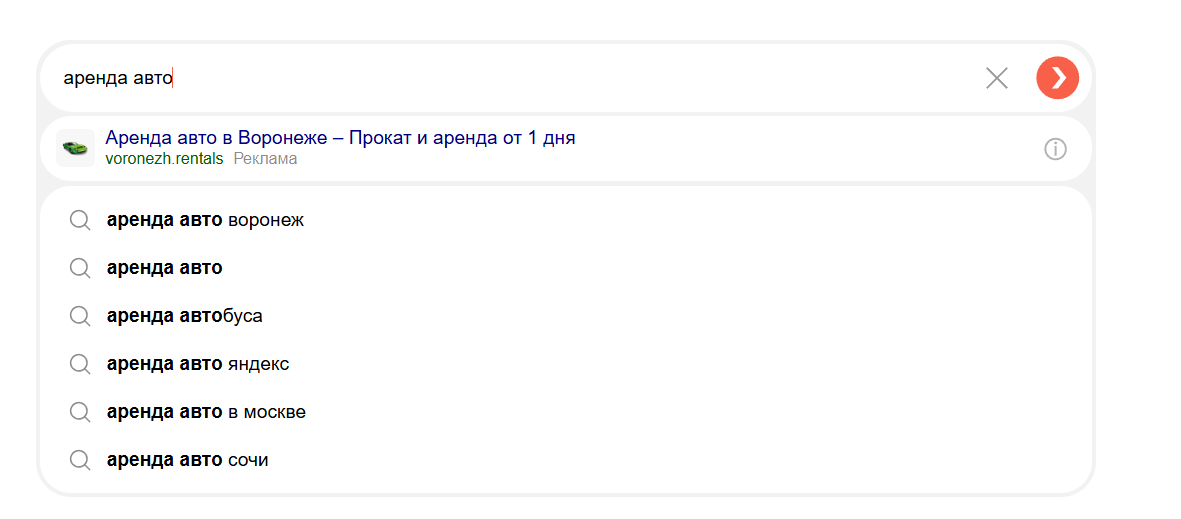Open the 'Аренда авто в Воронеже' ad link
This screenshot has width=1181, height=519.
click(x=340, y=138)
